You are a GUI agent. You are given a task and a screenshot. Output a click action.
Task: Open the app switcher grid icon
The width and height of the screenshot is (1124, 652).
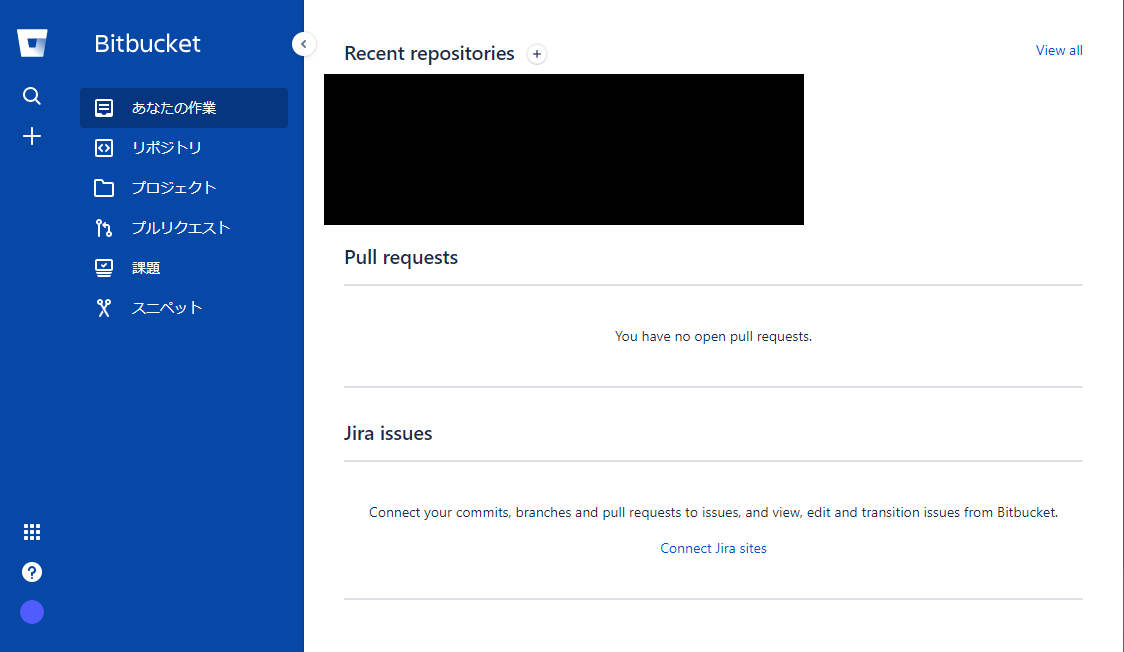click(x=32, y=532)
